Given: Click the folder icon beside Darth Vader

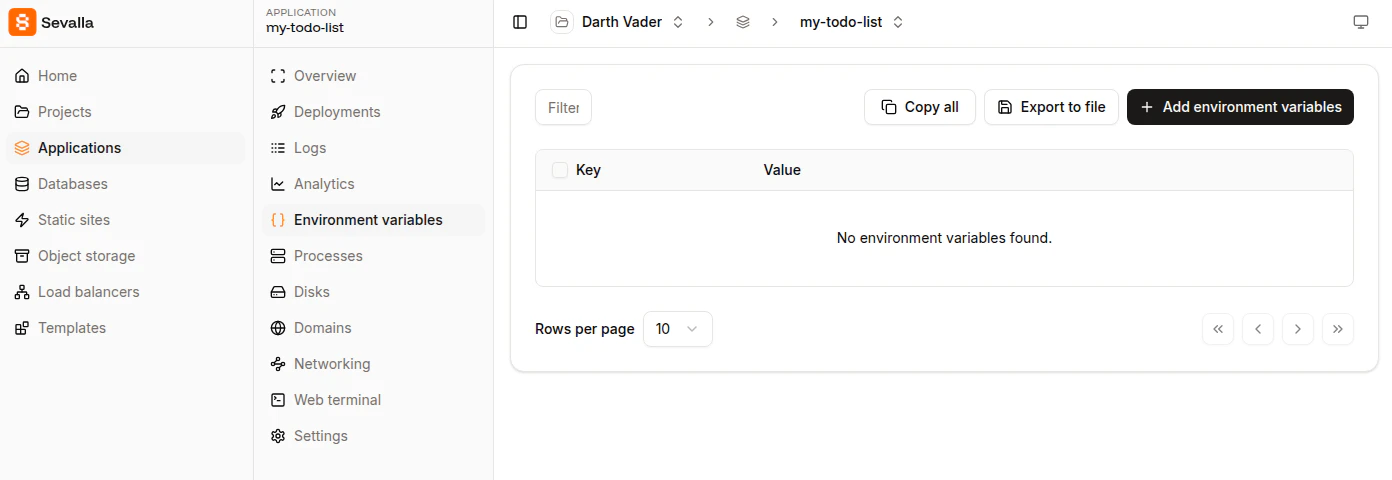Looking at the screenshot, I should pyautogui.click(x=562, y=22).
